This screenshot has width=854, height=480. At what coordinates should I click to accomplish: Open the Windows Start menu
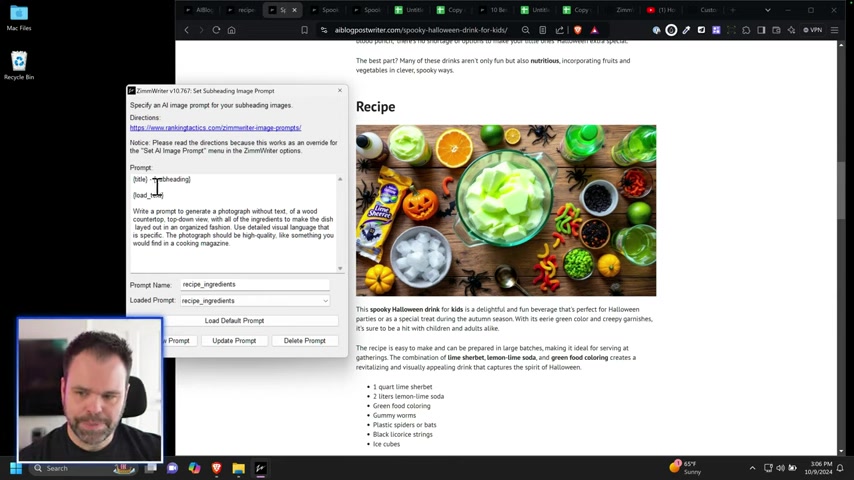pyautogui.click(x=16, y=468)
